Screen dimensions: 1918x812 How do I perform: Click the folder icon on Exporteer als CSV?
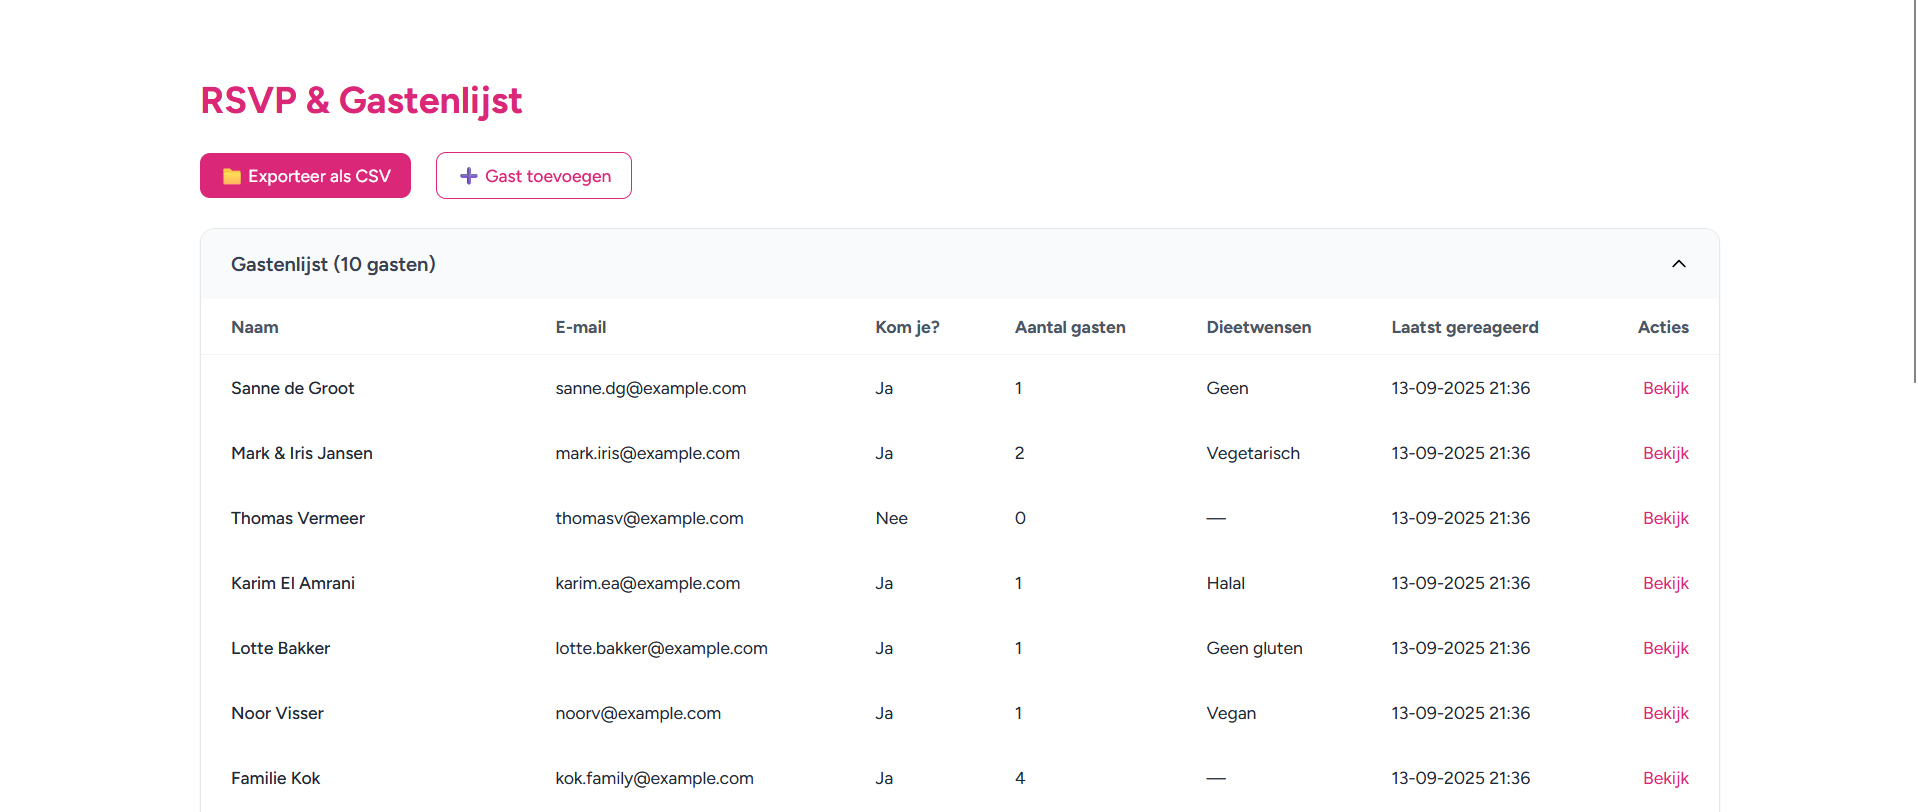[231, 176]
